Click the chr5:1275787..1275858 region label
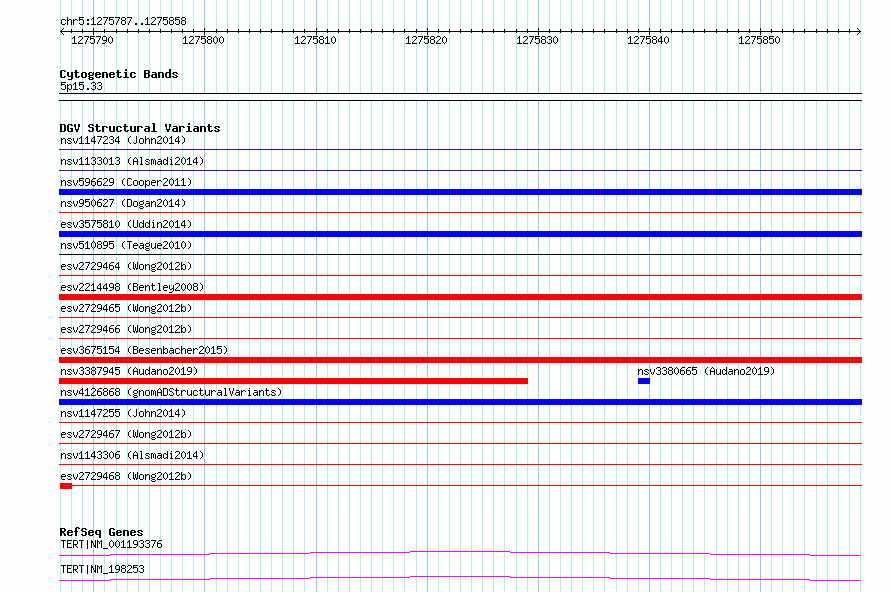890x592 pixels. pos(123,21)
